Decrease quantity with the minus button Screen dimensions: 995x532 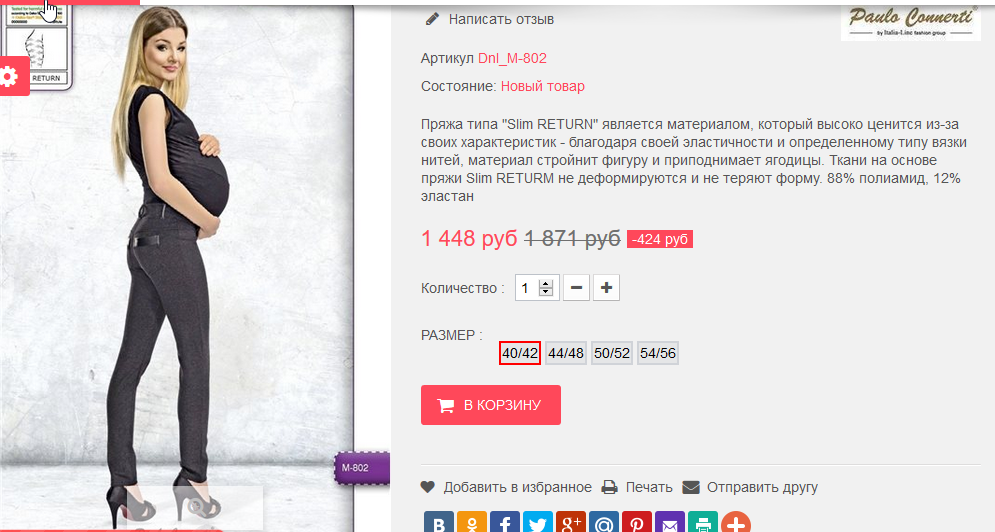click(x=576, y=288)
